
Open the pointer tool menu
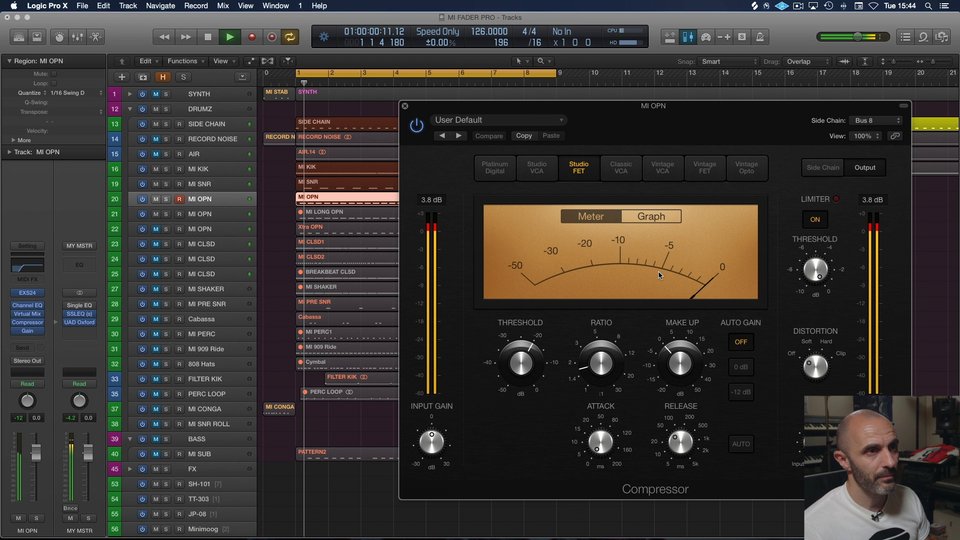click(x=521, y=61)
